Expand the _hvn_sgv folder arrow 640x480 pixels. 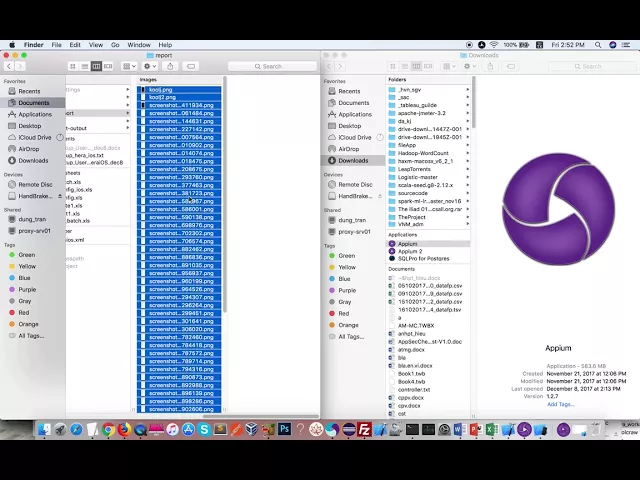467,89
